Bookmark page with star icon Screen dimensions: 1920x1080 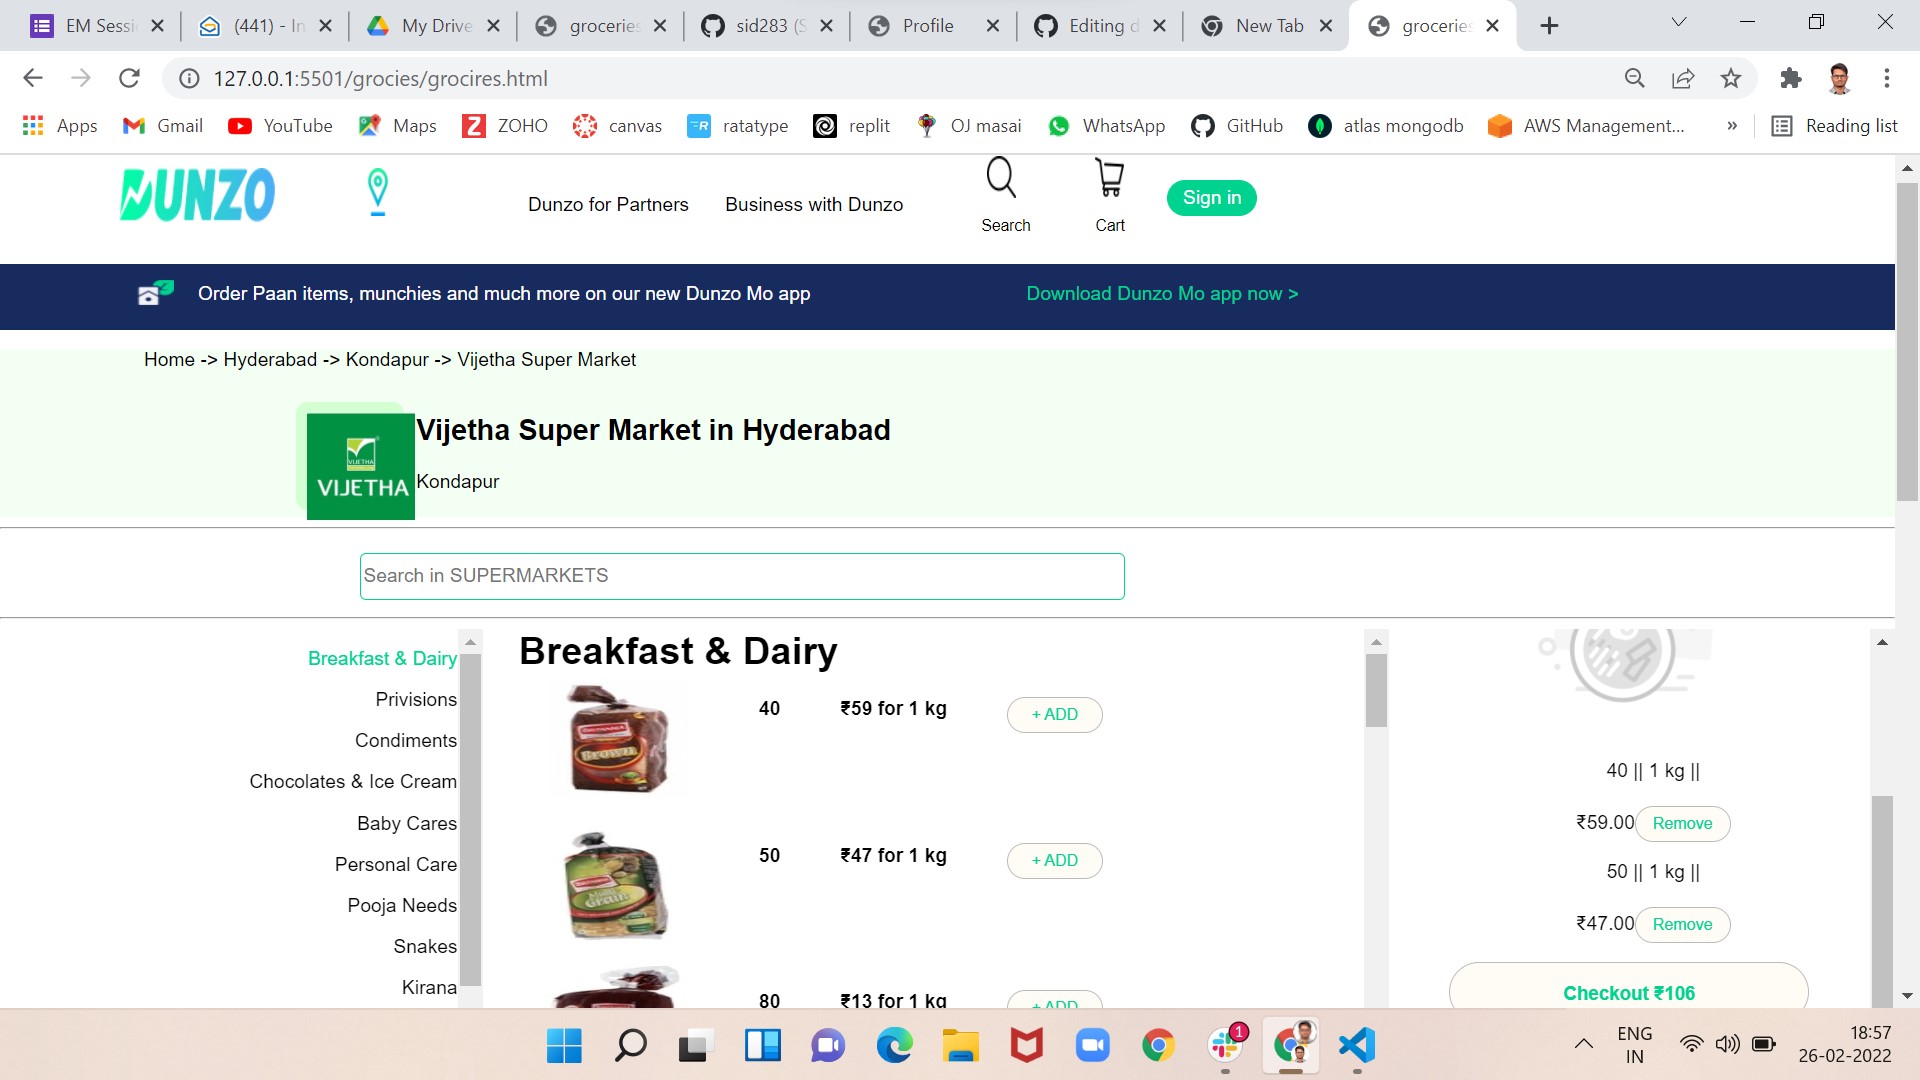point(1731,78)
